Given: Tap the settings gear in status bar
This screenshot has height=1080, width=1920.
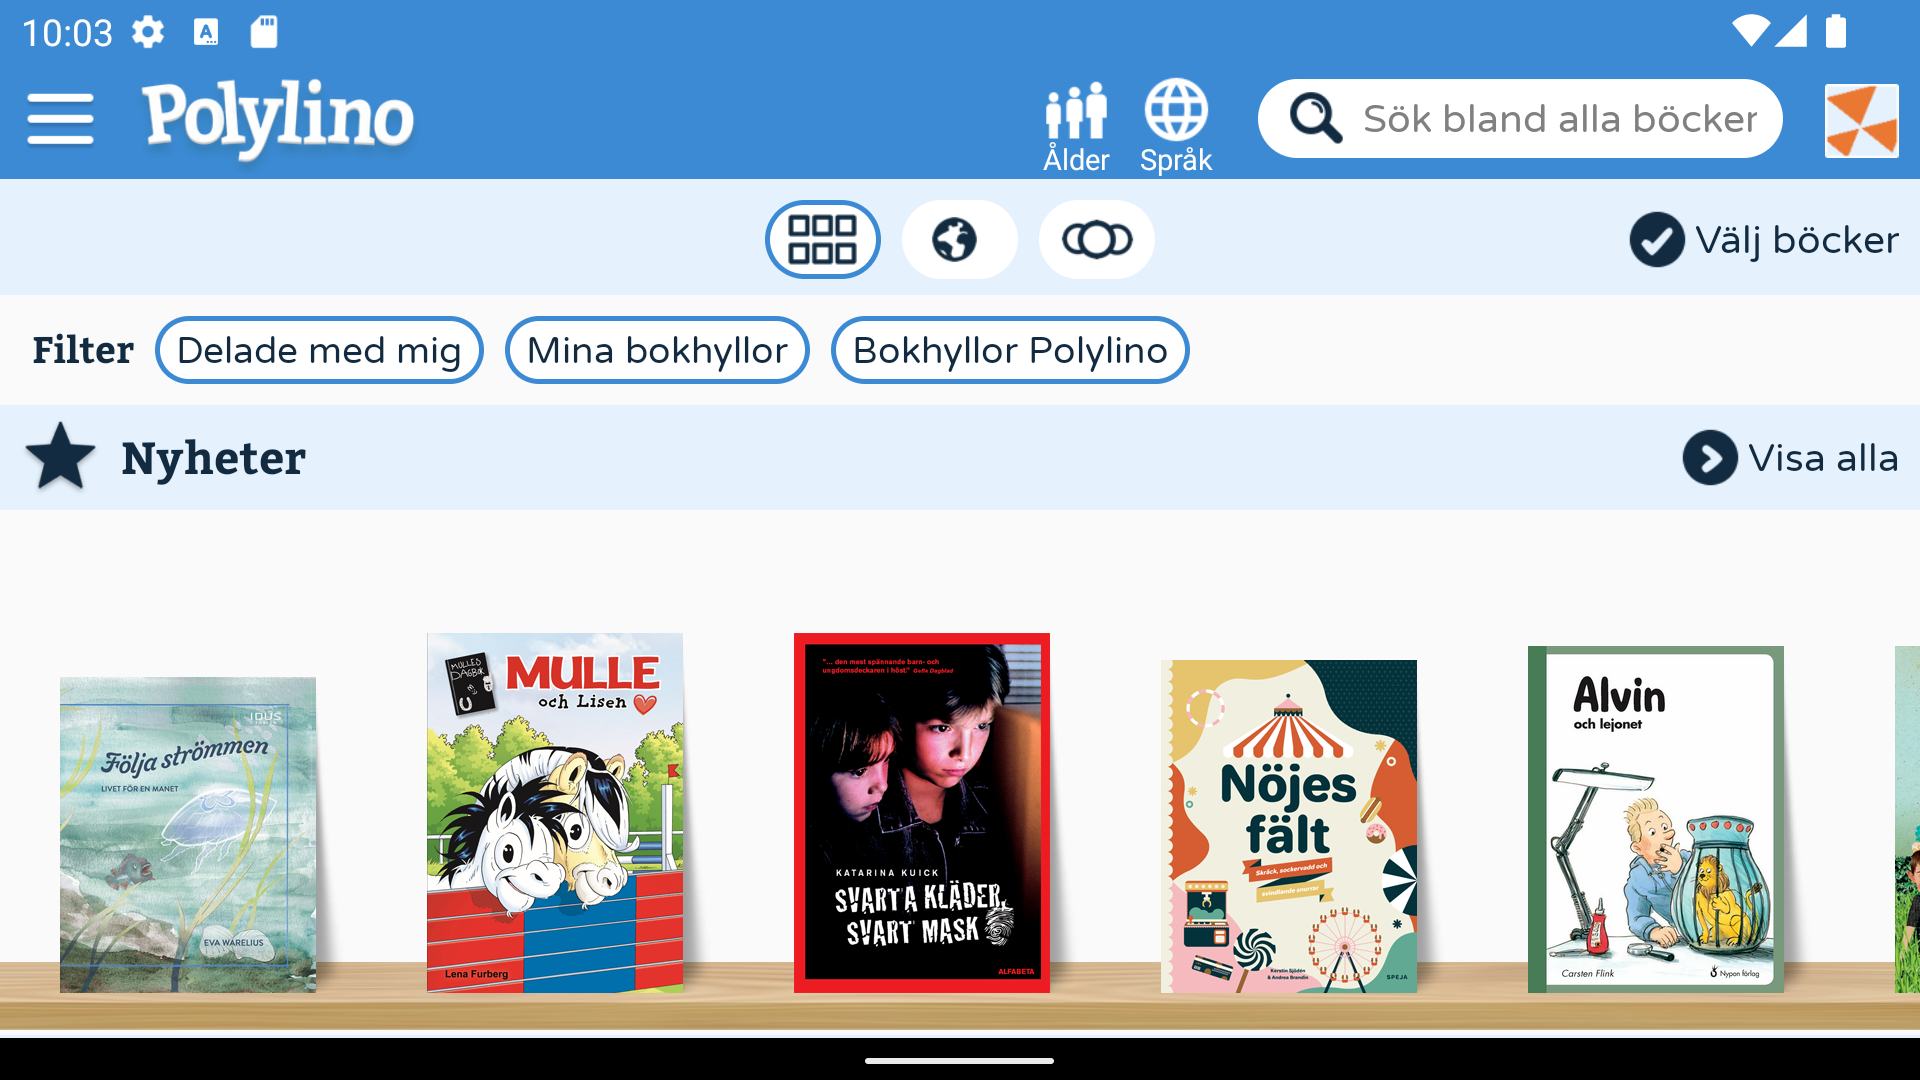Looking at the screenshot, I should [x=148, y=32].
